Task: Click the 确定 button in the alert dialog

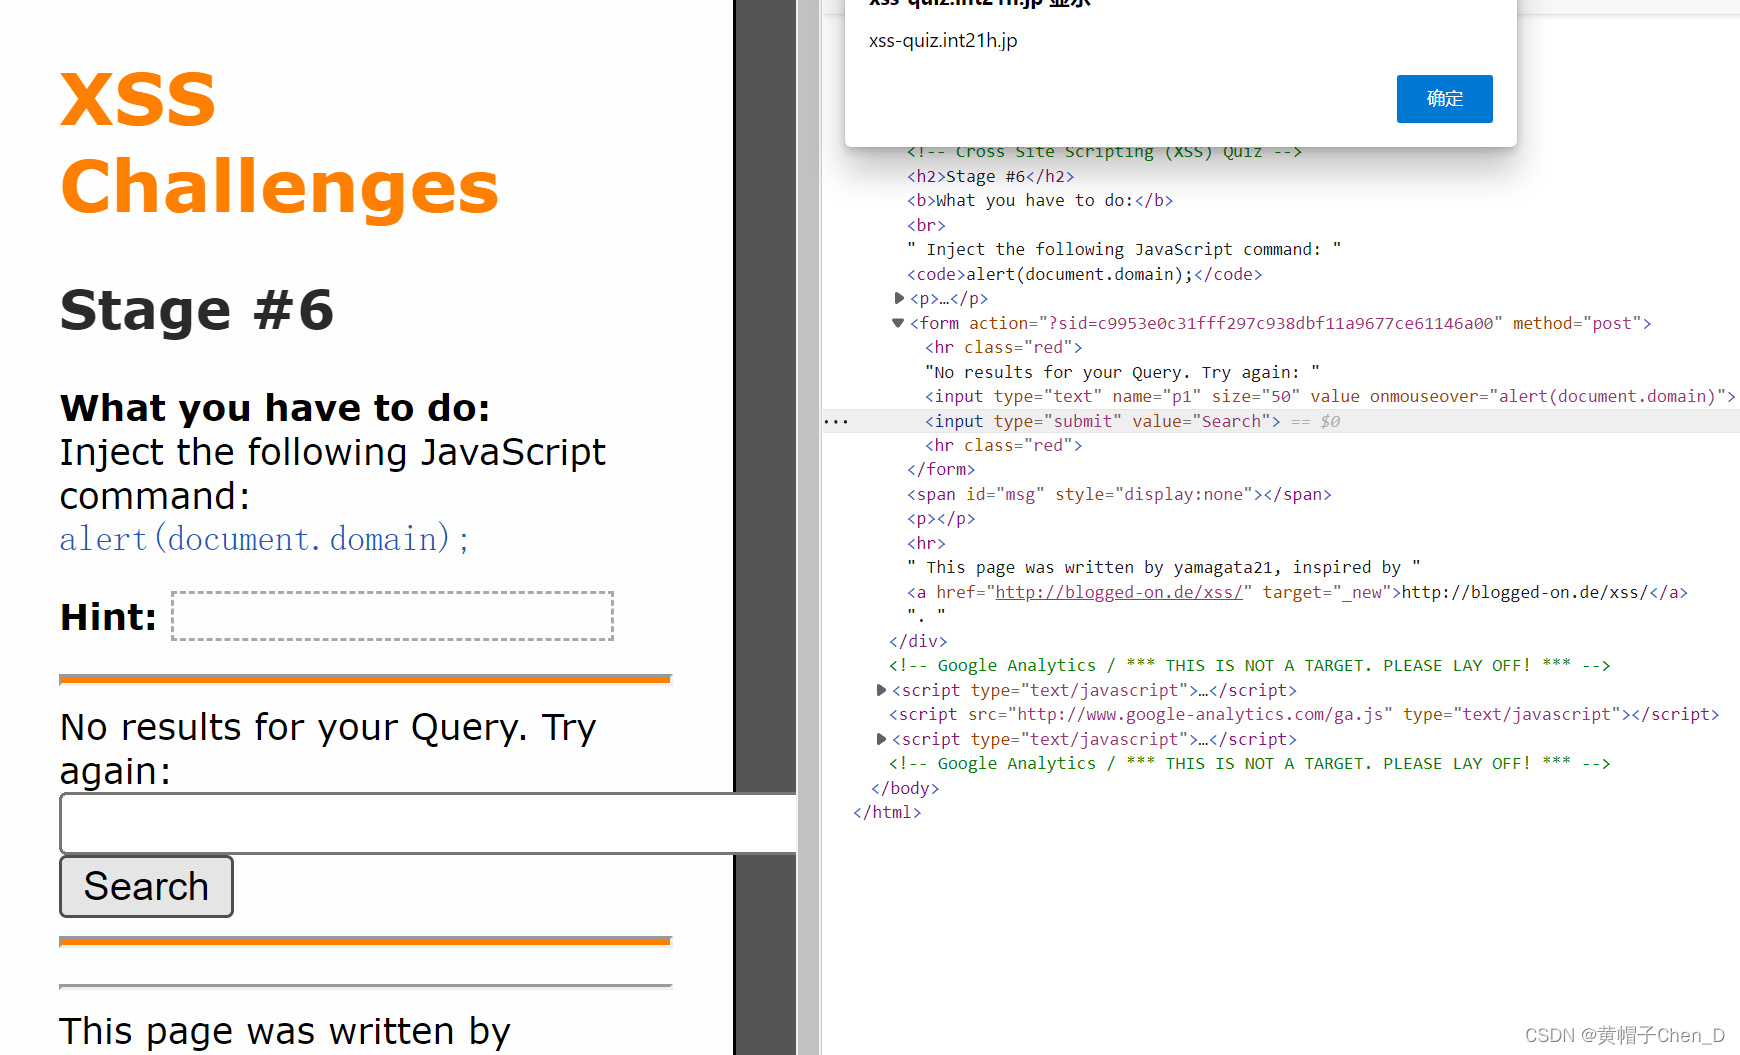Action: (1444, 99)
